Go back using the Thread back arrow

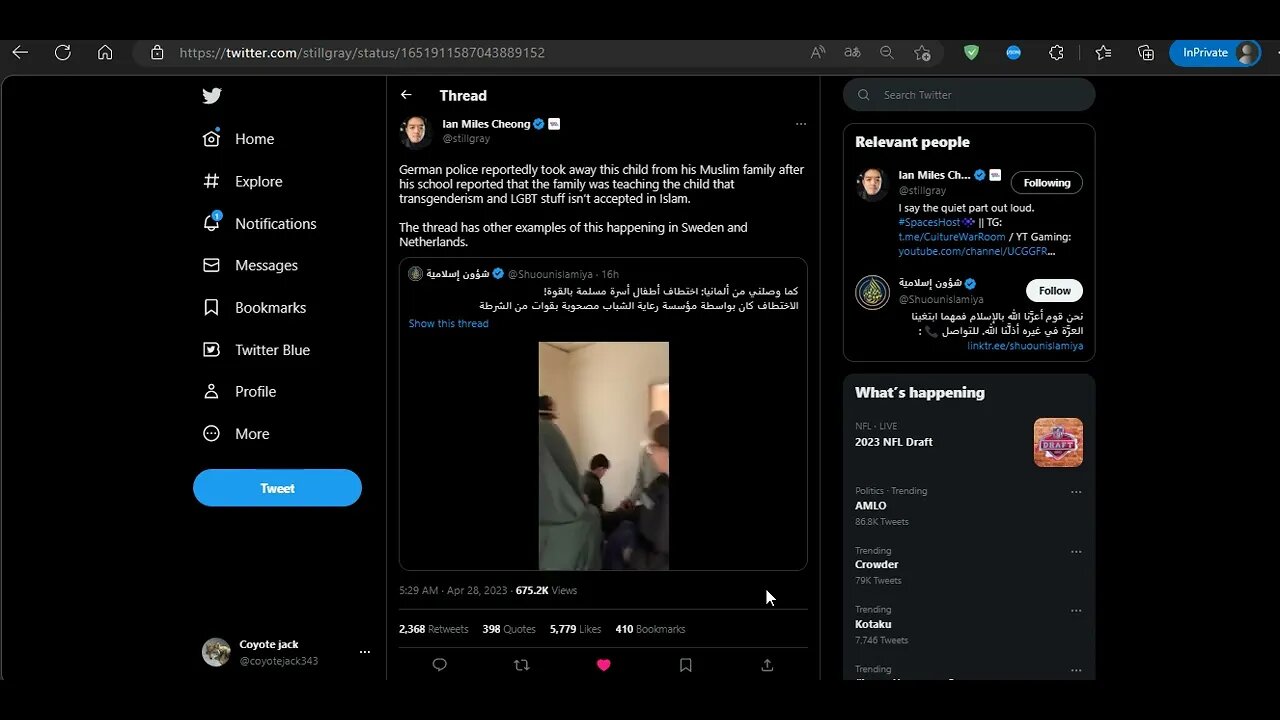[x=406, y=95]
